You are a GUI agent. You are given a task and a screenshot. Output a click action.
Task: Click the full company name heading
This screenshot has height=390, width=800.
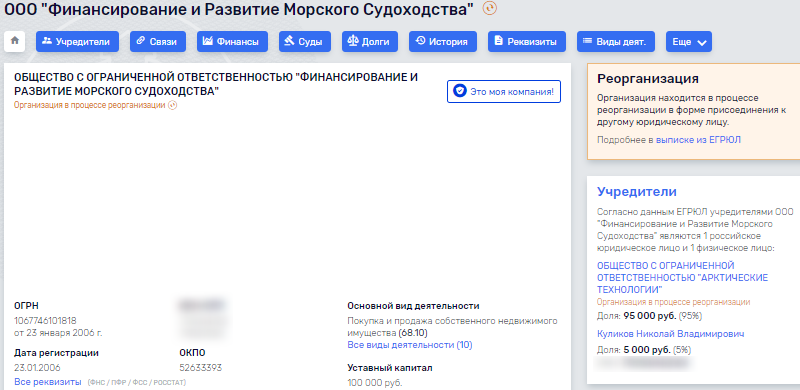(216, 84)
